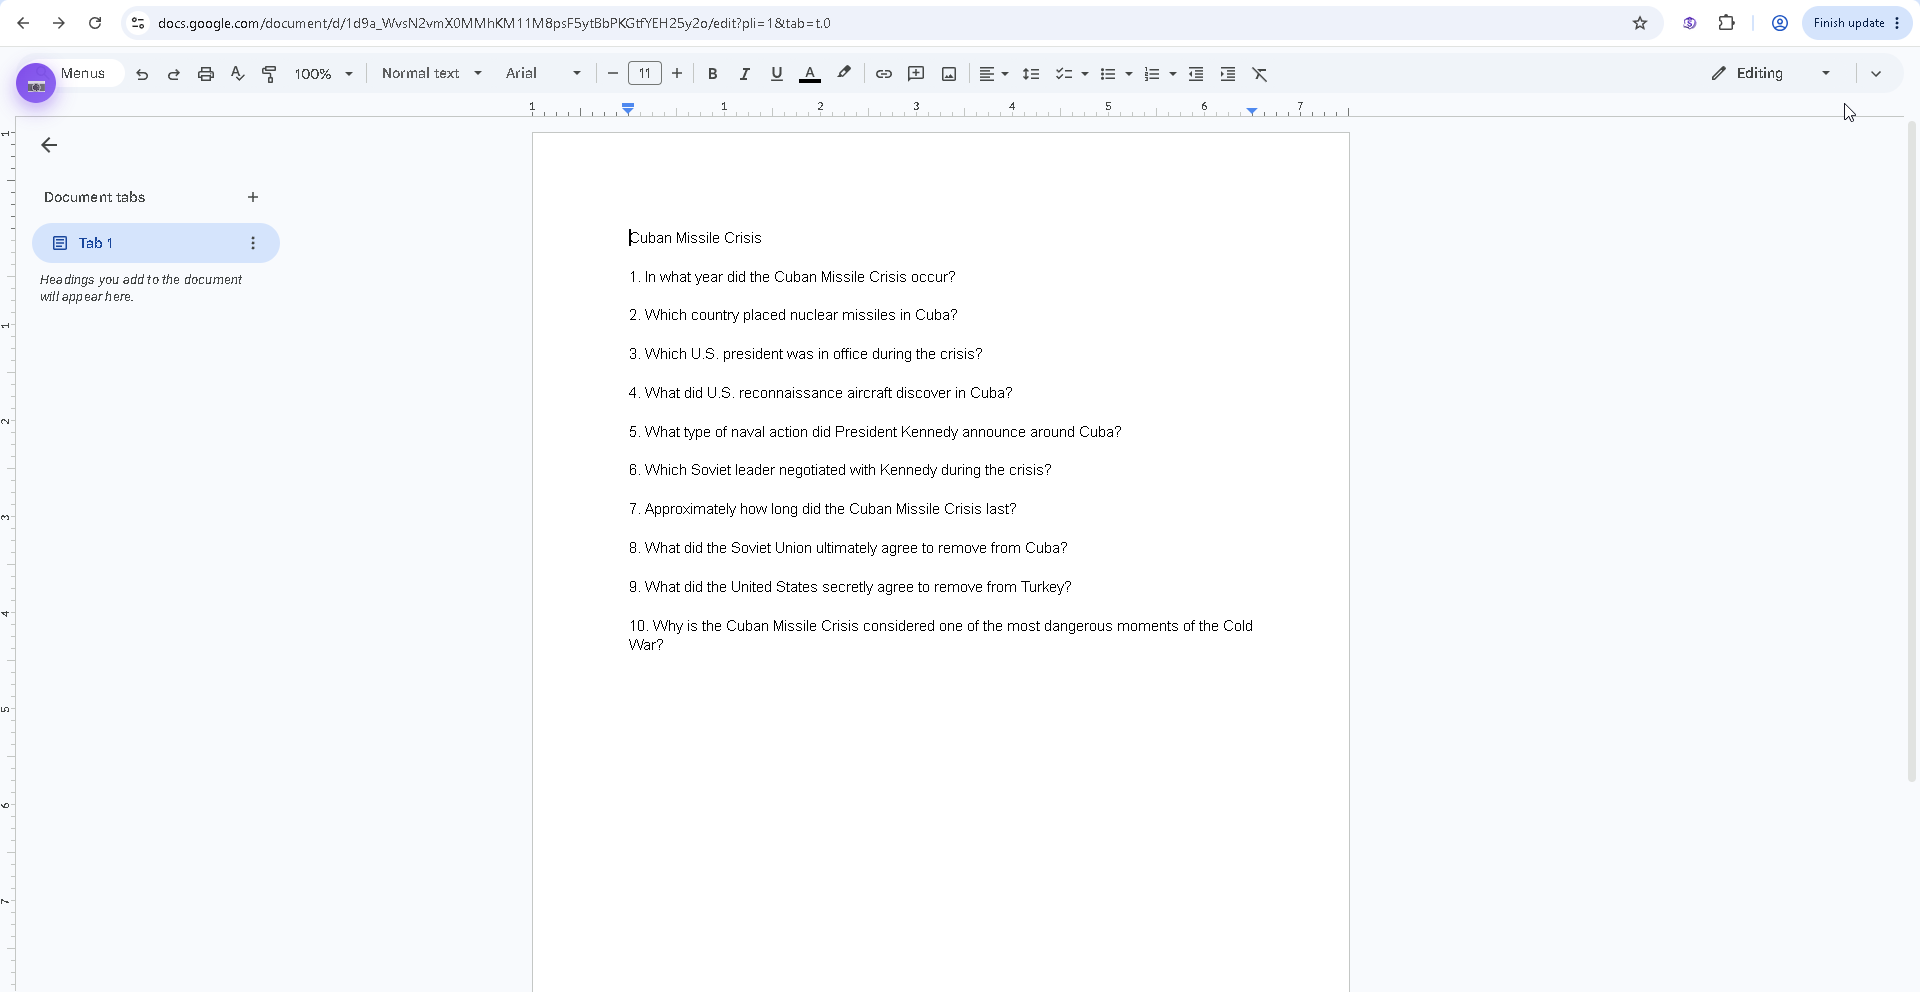This screenshot has height=992, width=1920.
Task: Click question 5 about naval action
Action: [x=875, y=432]
